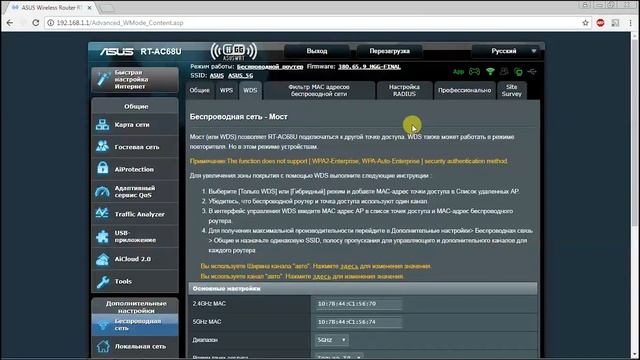Screen dimensions: 640x360
Task: Bookmark the page with the star icon
Action: 585,23
